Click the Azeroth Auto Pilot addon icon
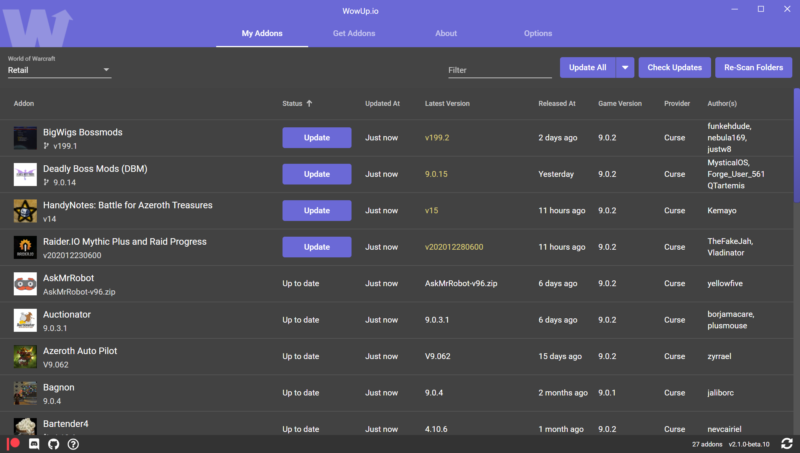 (x=25, y=357)
